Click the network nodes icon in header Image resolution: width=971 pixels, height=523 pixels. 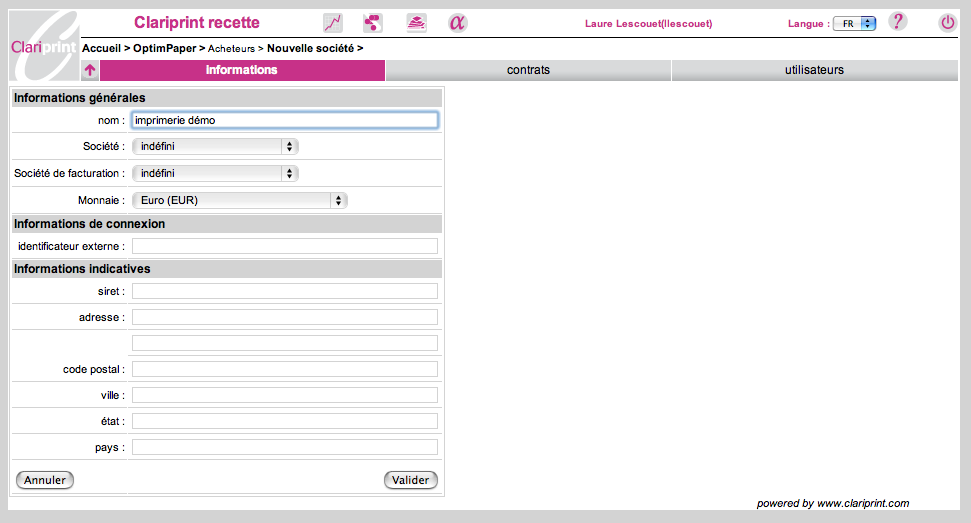pyautogui.click(x=373, y=23)
